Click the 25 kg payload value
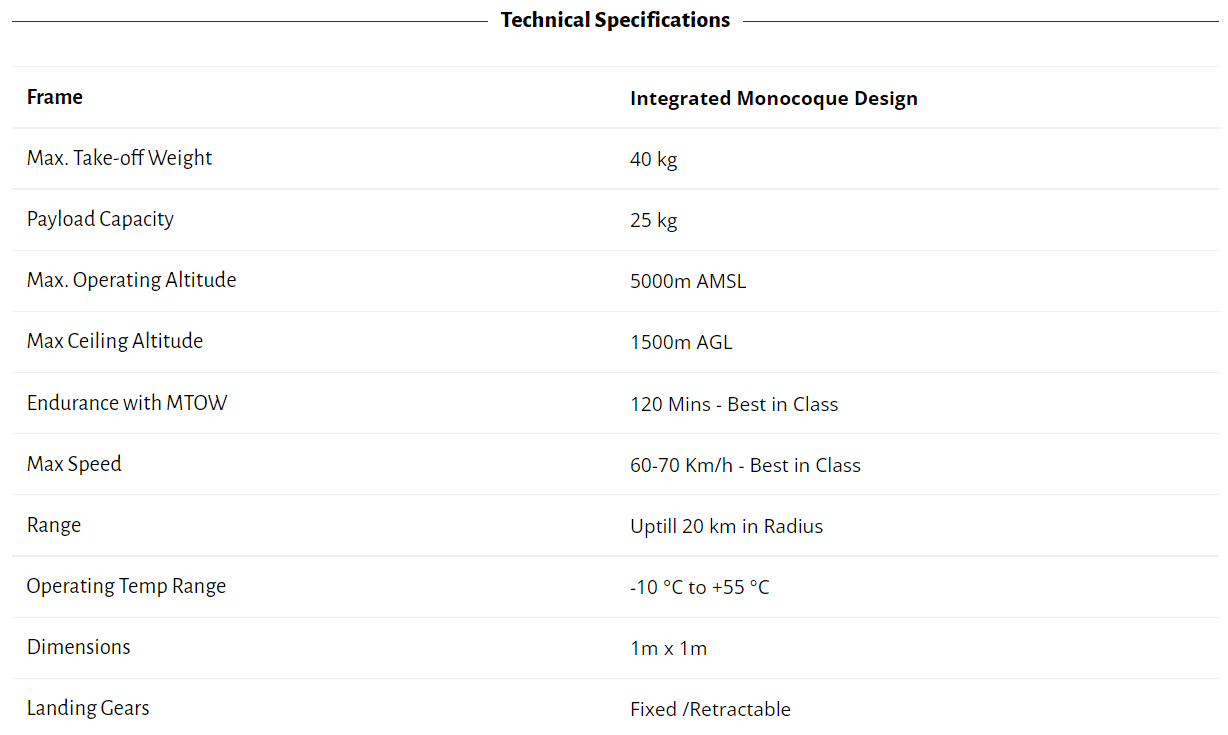 click(654, 220)
